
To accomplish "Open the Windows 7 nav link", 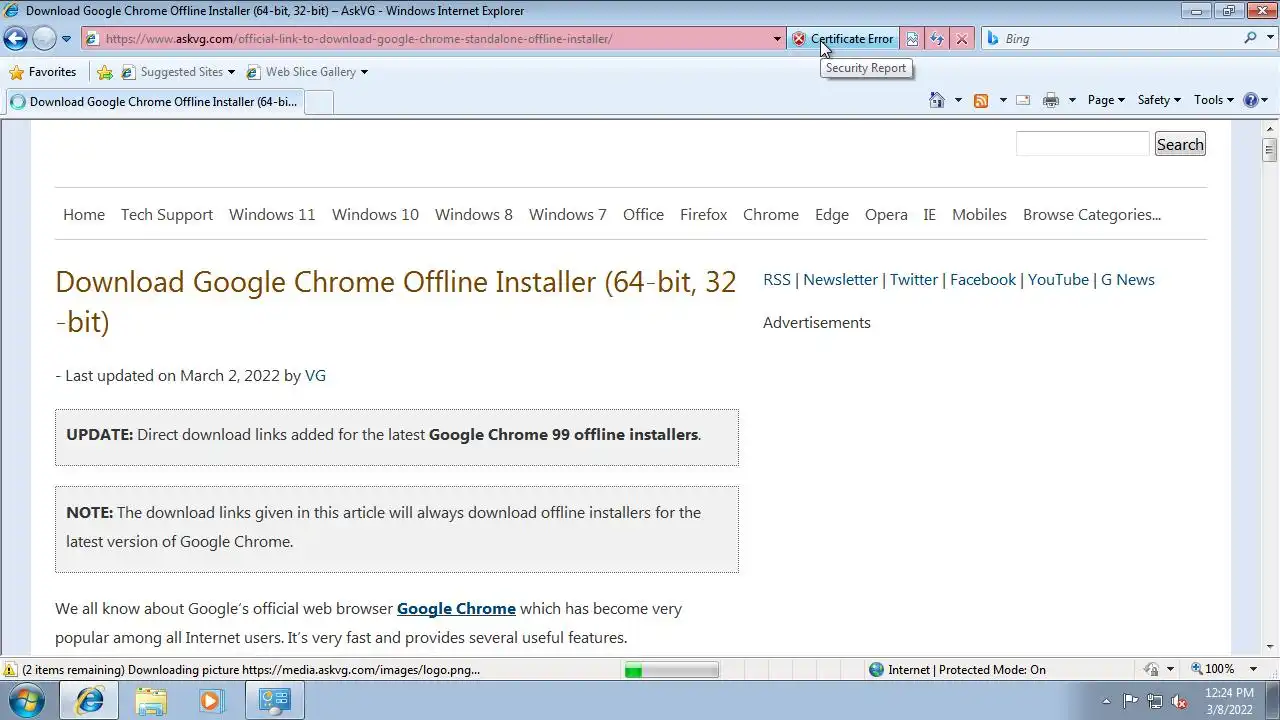I will pos(568,214).
